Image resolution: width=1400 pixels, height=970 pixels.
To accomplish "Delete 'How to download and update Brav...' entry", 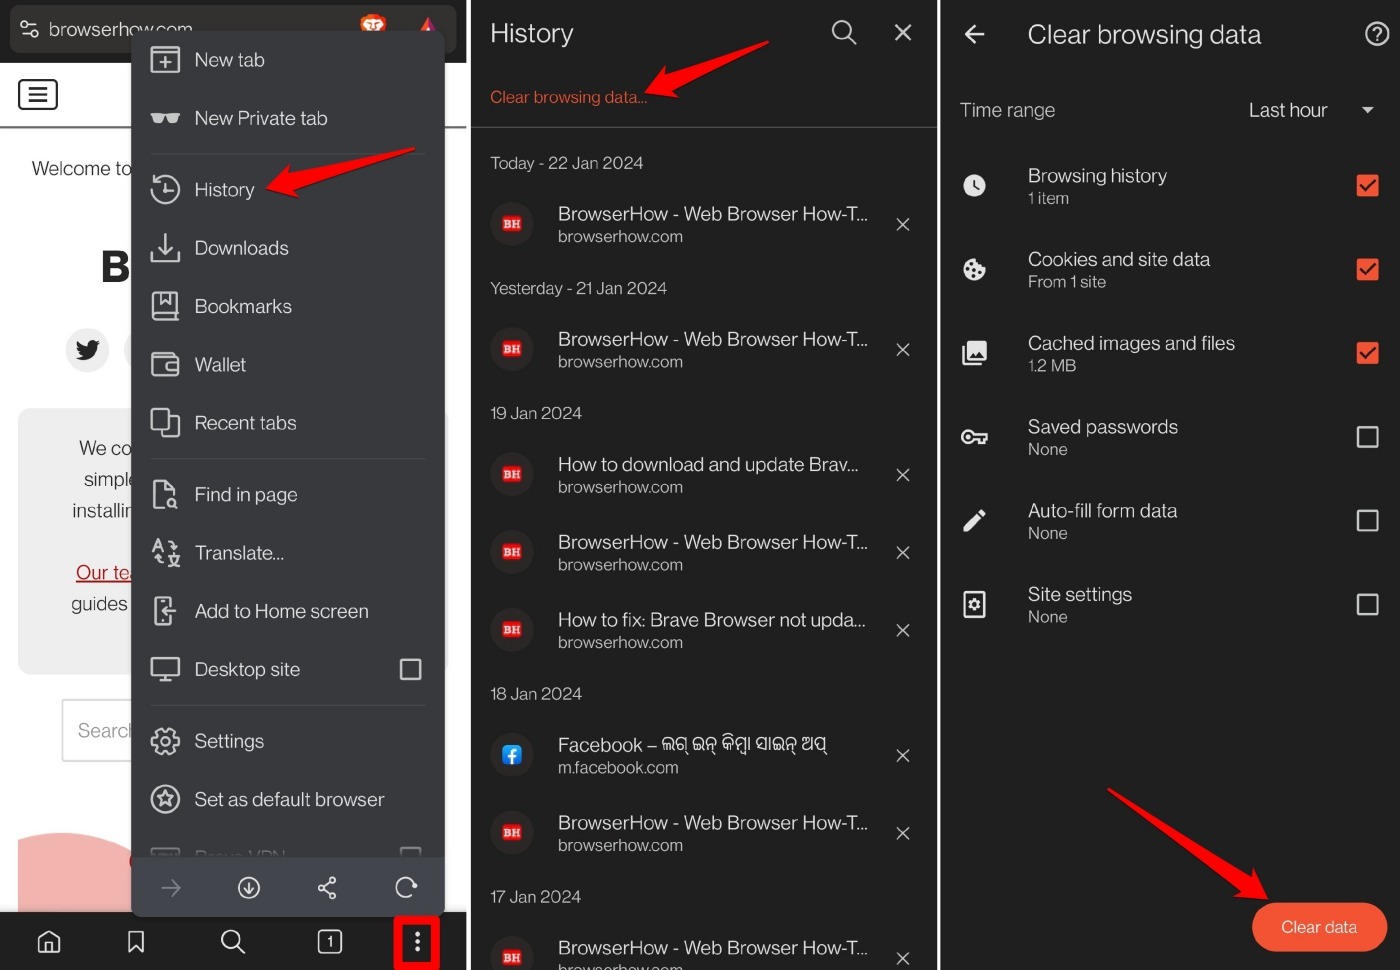I will [903, 475].
